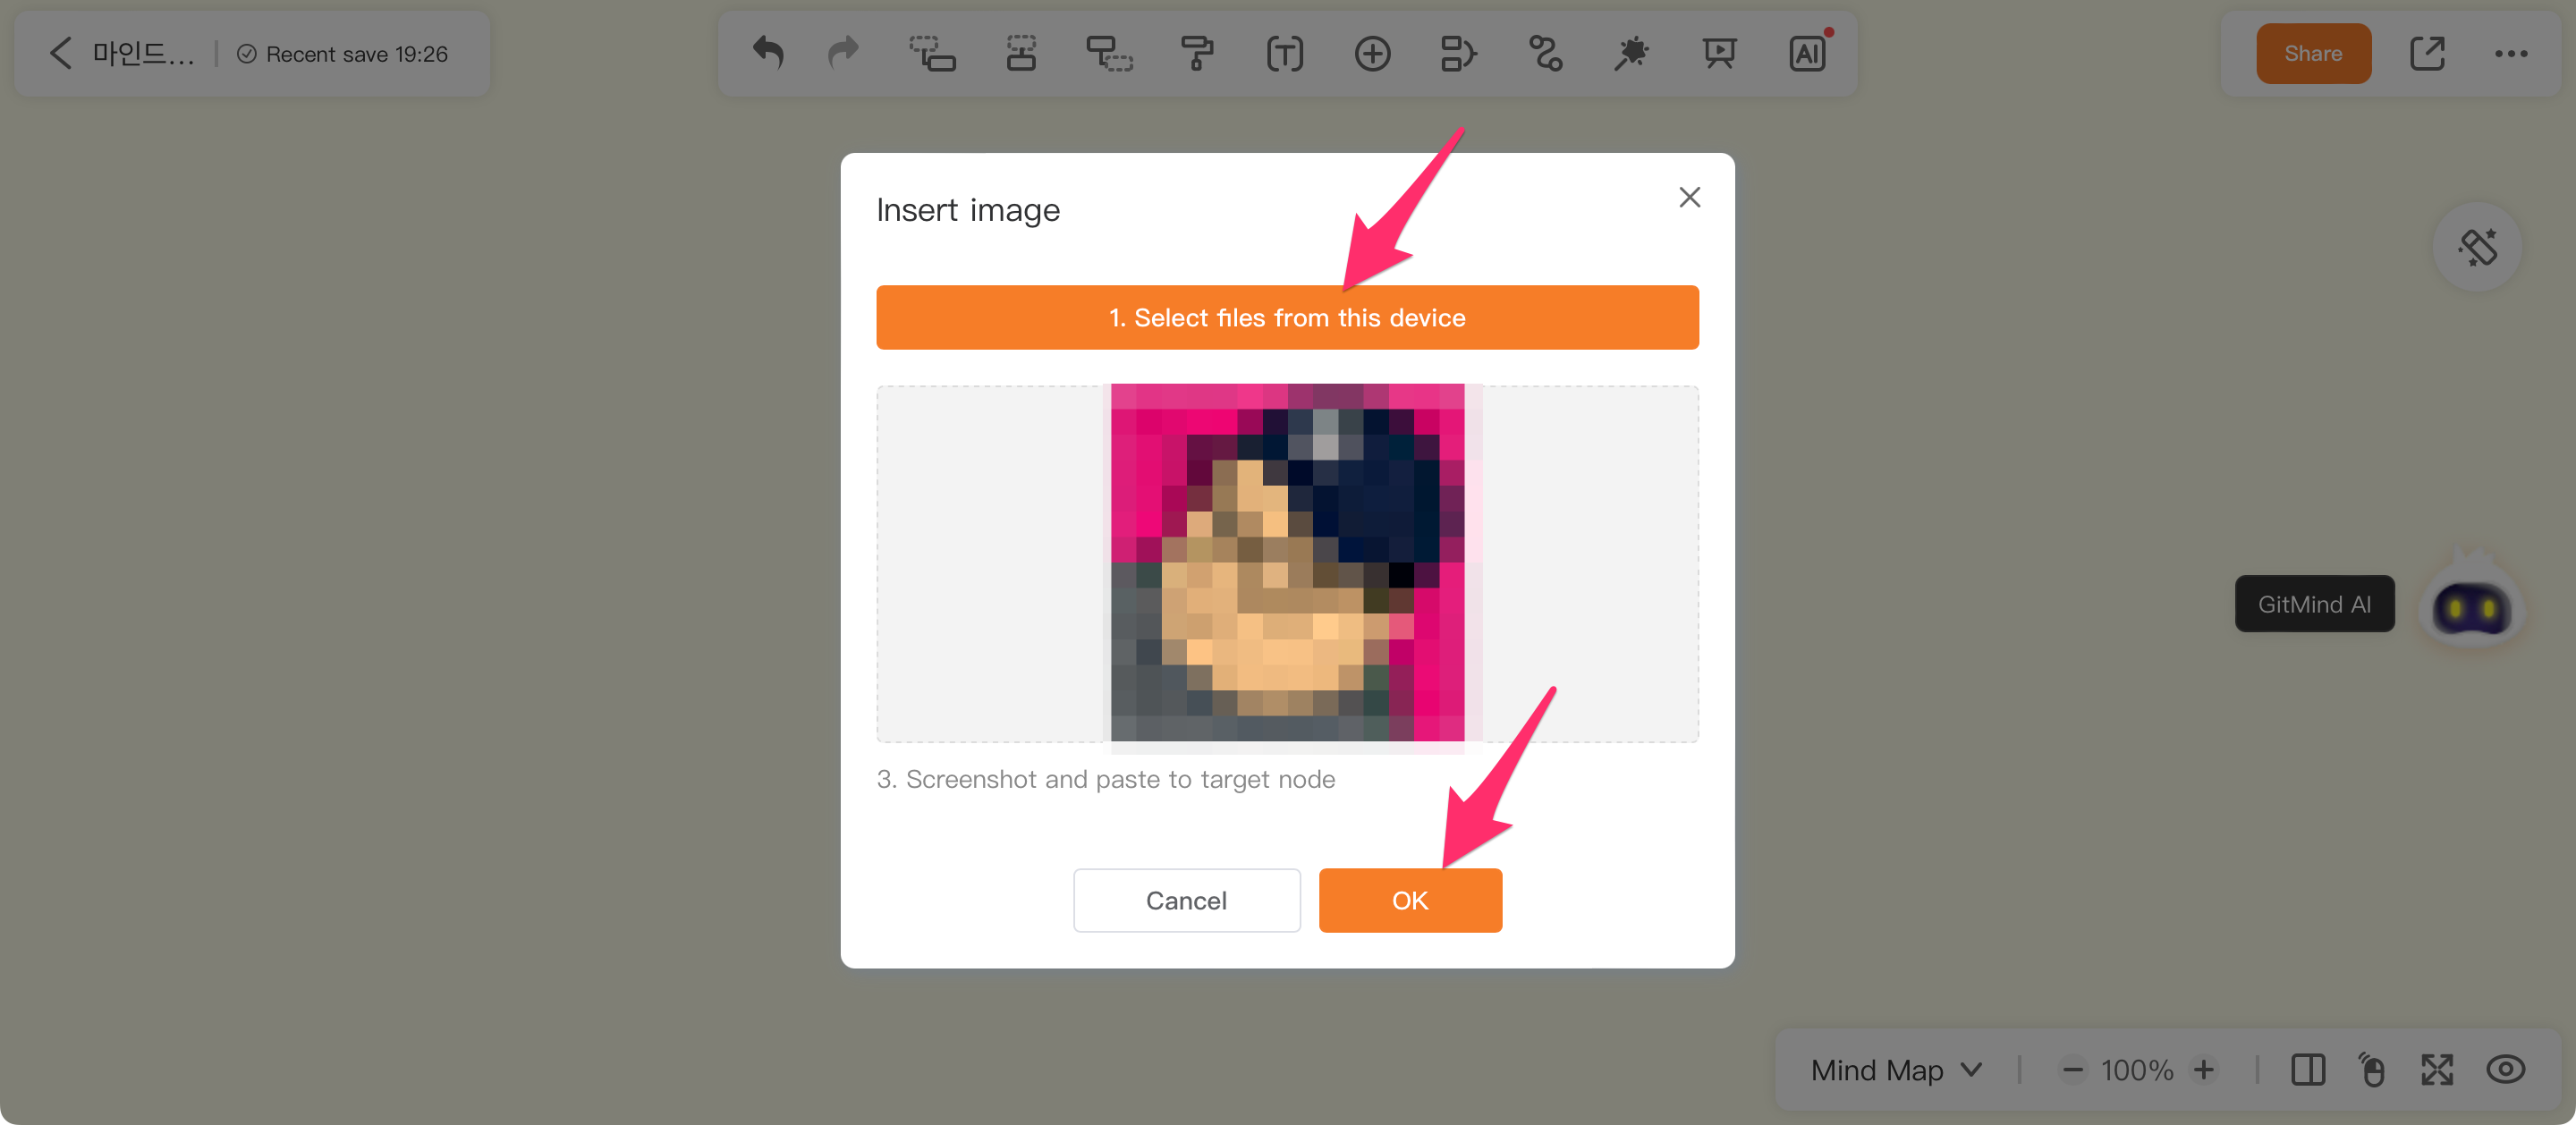Click the redo arrow icon

click(x=843, y=53)
